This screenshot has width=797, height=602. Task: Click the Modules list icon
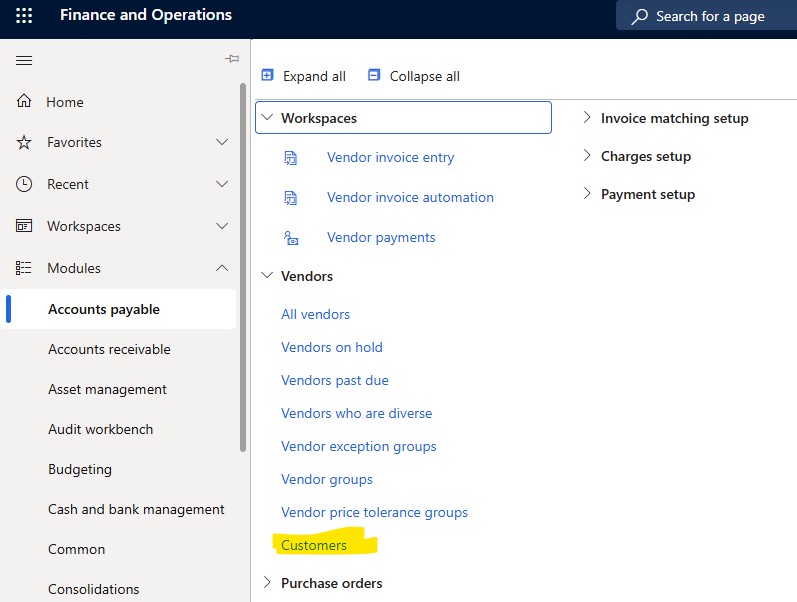coord(23,268)
